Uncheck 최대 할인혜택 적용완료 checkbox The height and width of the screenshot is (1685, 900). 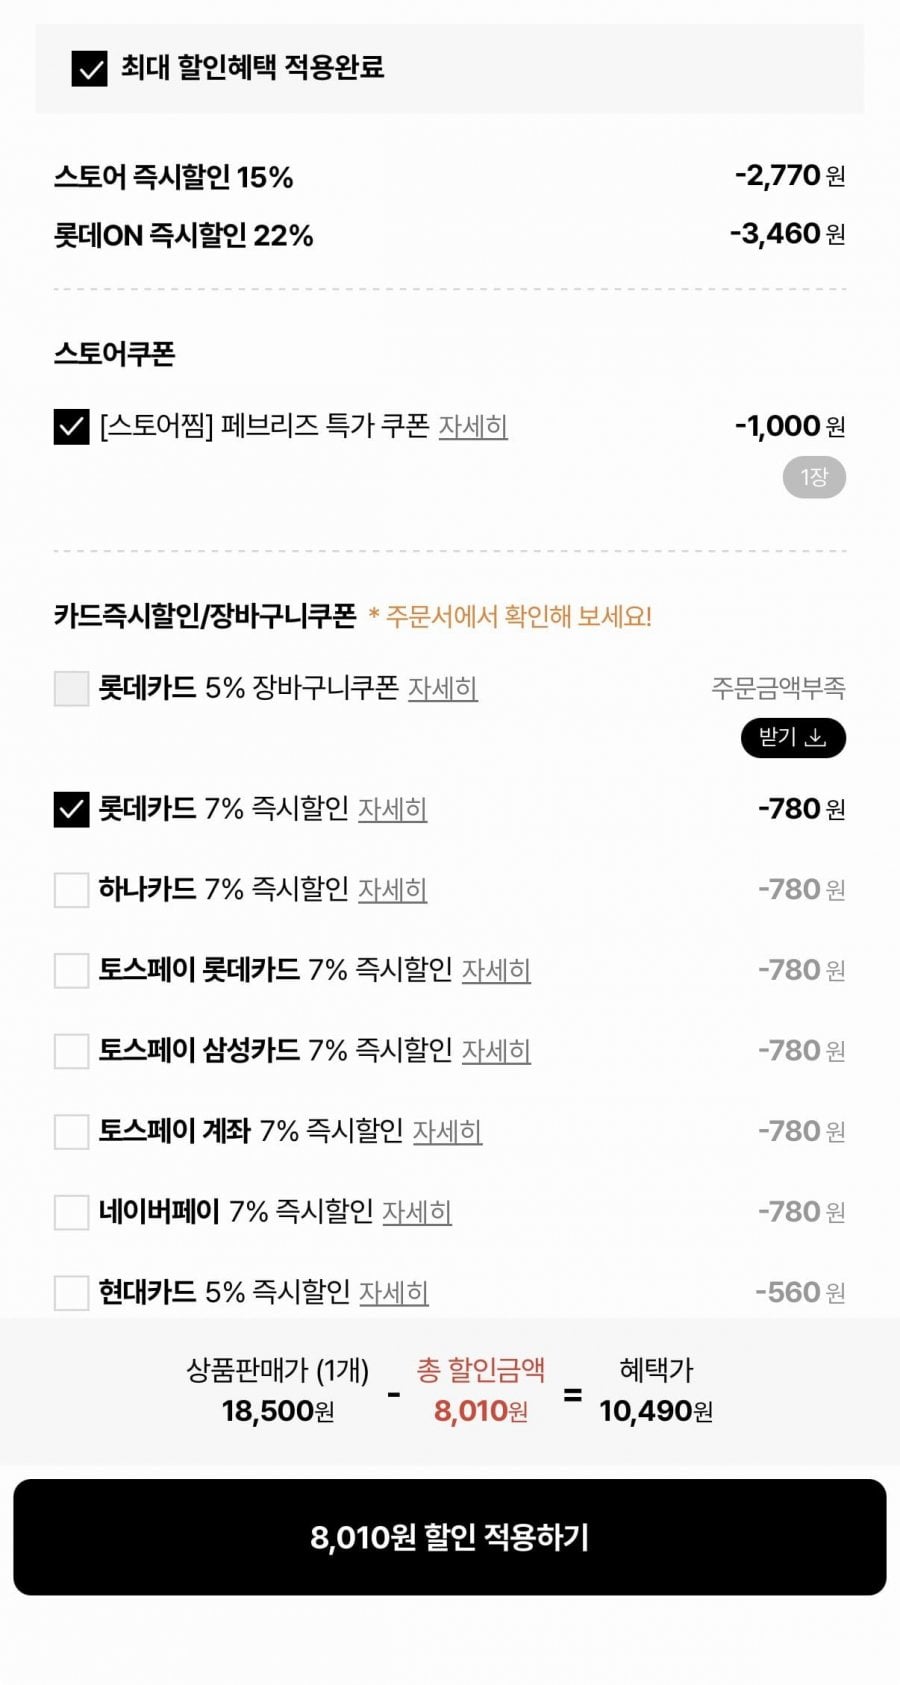tap(90, 69)
